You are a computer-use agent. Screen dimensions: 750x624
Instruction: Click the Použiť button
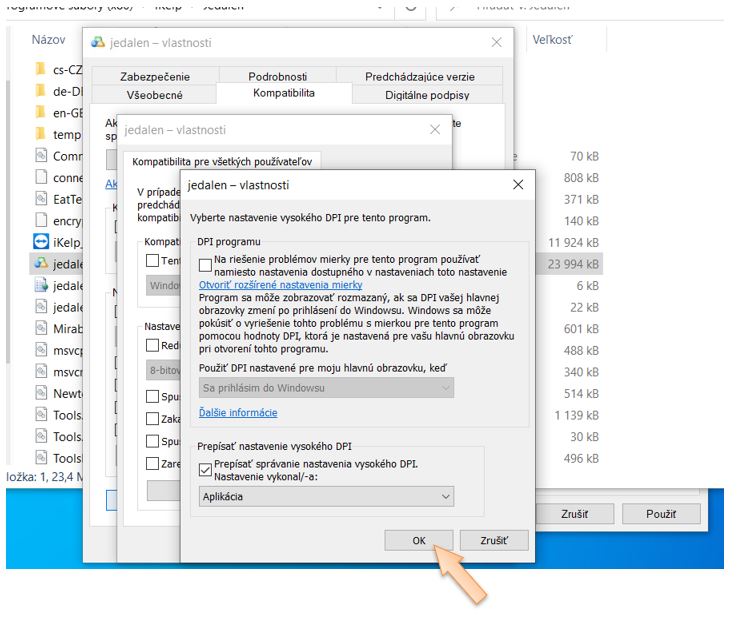click(661, 513)
